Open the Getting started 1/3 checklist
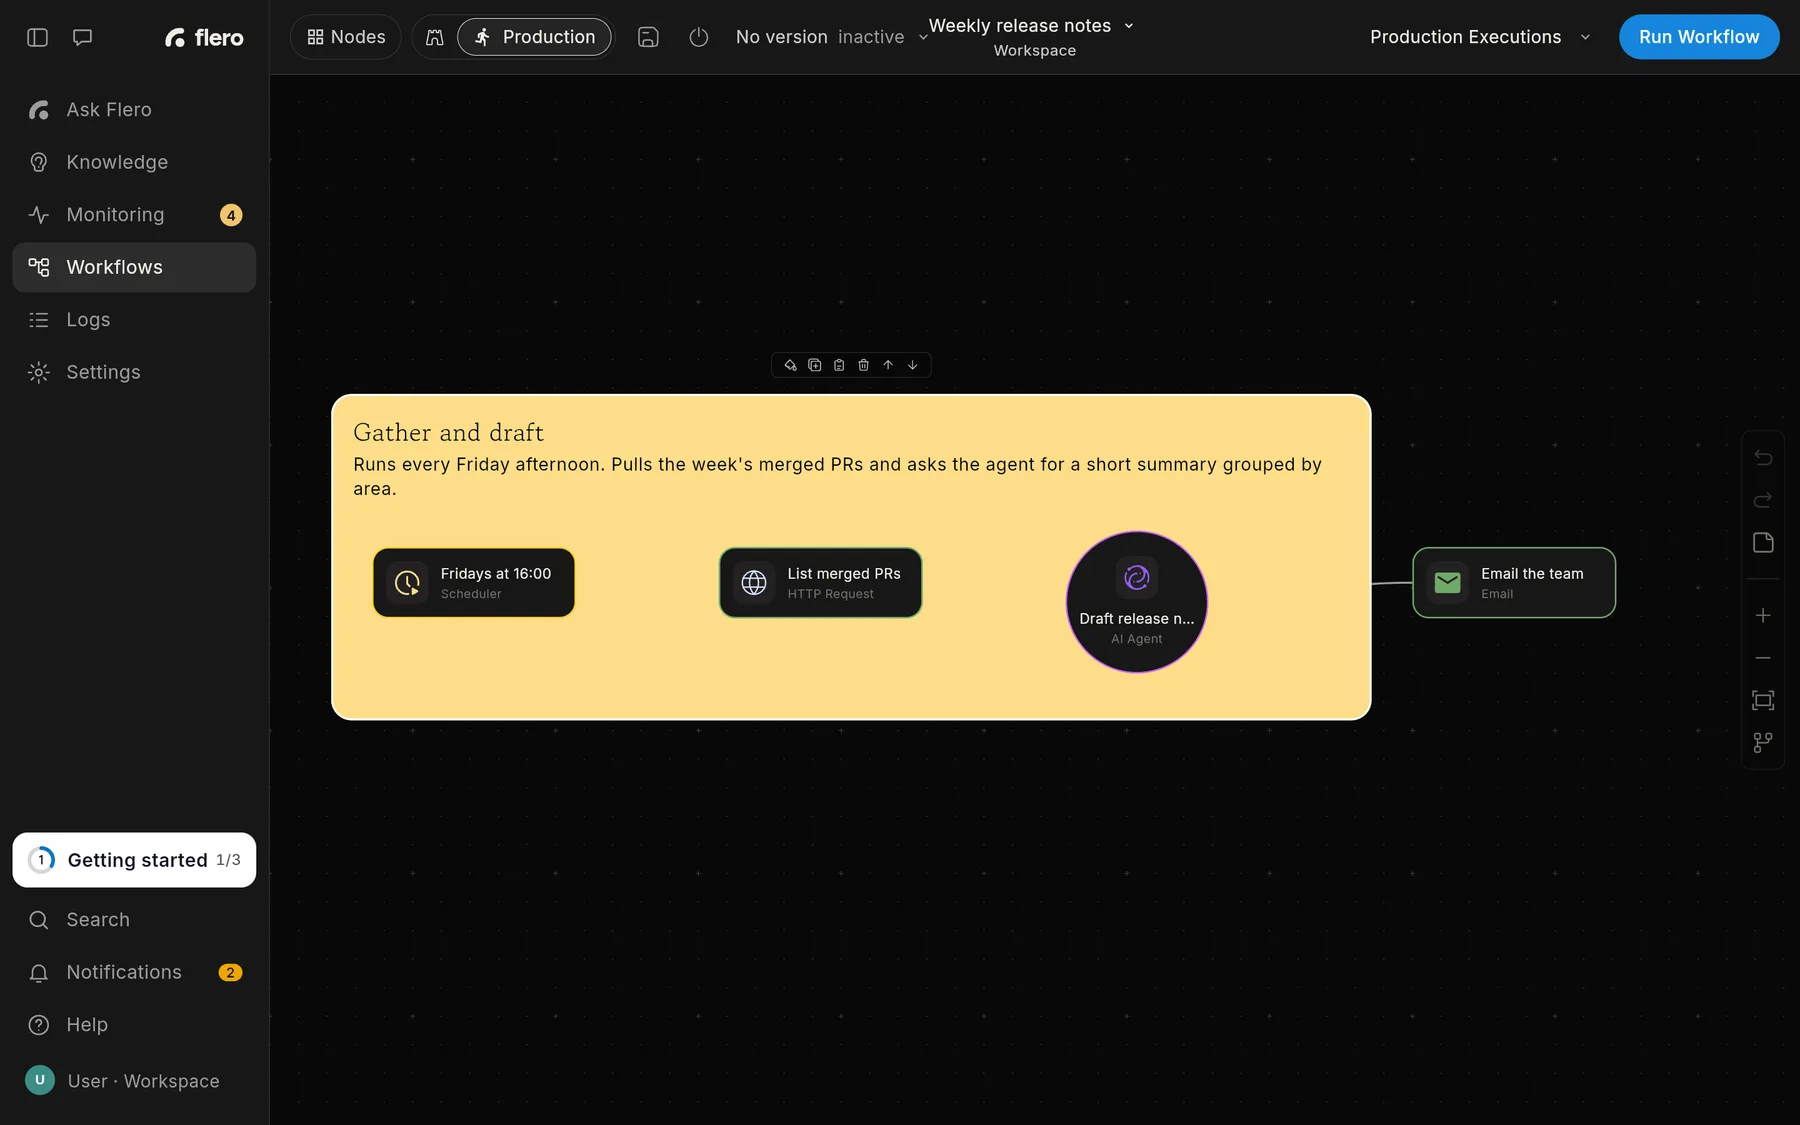Screen dimensions: 1800x1125 [x=134, y=860]
